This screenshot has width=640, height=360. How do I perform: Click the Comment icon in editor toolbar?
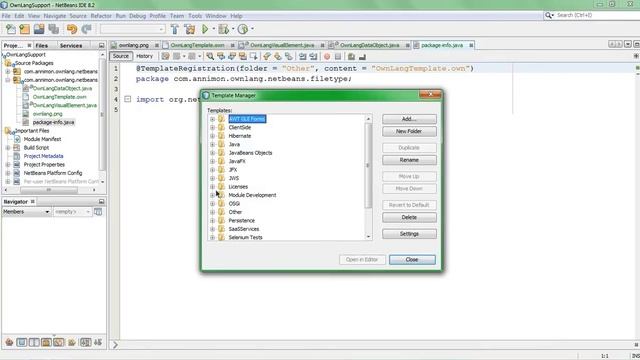[x=351, y=56]
